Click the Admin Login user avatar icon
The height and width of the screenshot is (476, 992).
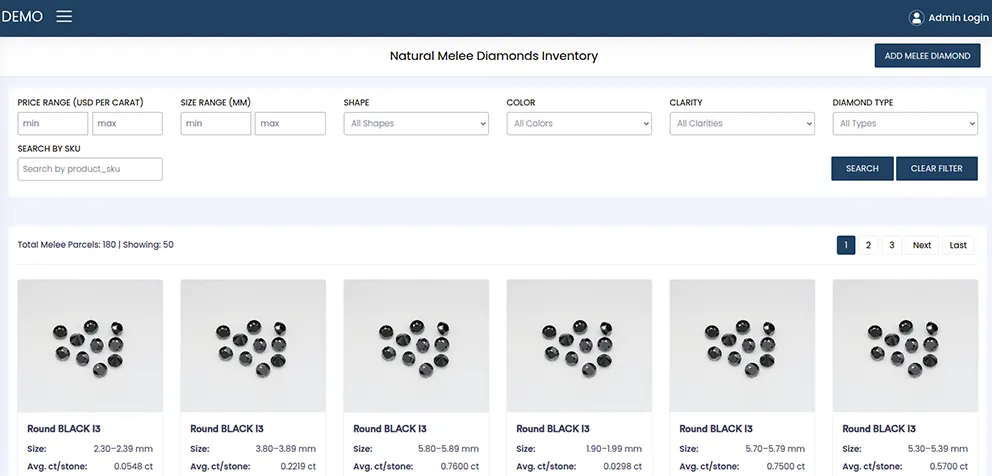tap(916, 18)
